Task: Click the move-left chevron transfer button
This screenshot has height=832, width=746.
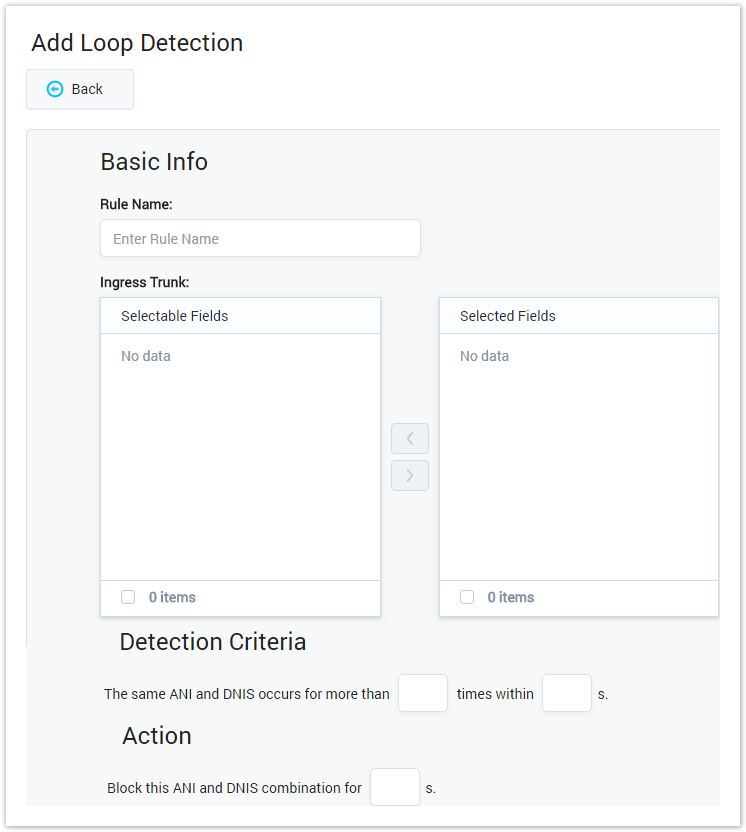Action: pos(410,439)
